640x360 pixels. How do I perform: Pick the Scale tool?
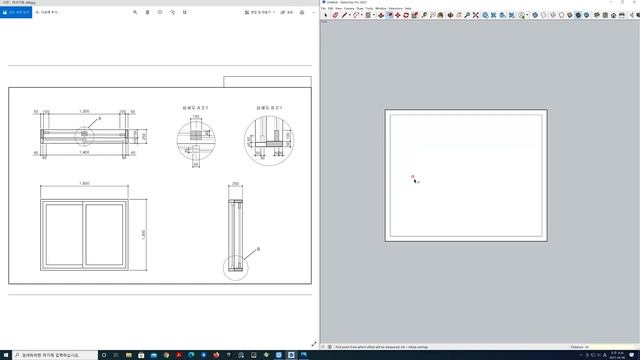point(415,15)
